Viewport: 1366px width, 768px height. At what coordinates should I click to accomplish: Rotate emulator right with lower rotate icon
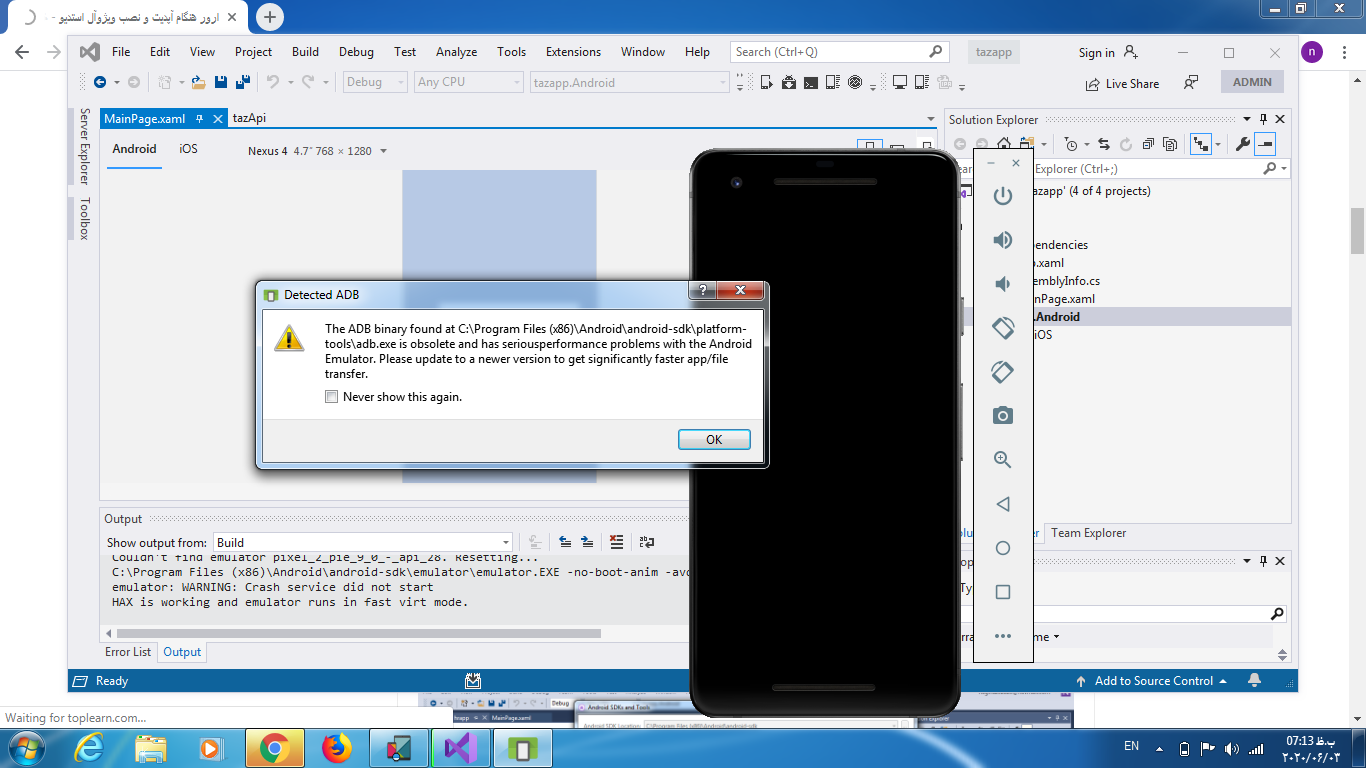click(x=1002, y=372)
